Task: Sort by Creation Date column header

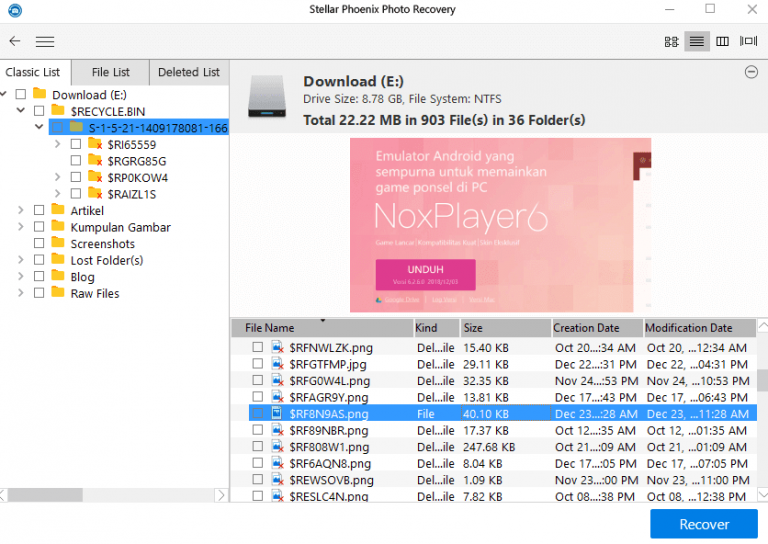Action: (597, 328)
